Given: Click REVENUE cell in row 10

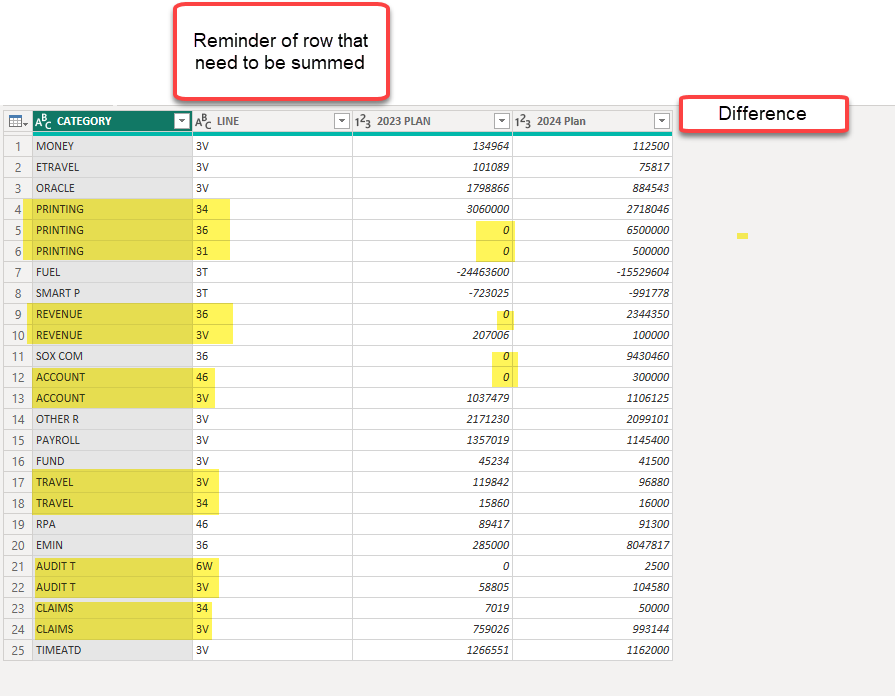Looking at the screenshot, I should (x=112, y=335).
